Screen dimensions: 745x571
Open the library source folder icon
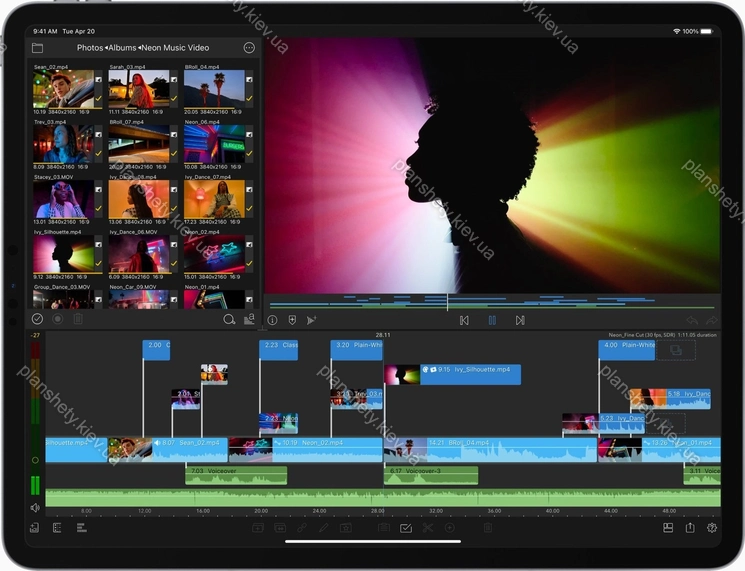click(37, 48)
